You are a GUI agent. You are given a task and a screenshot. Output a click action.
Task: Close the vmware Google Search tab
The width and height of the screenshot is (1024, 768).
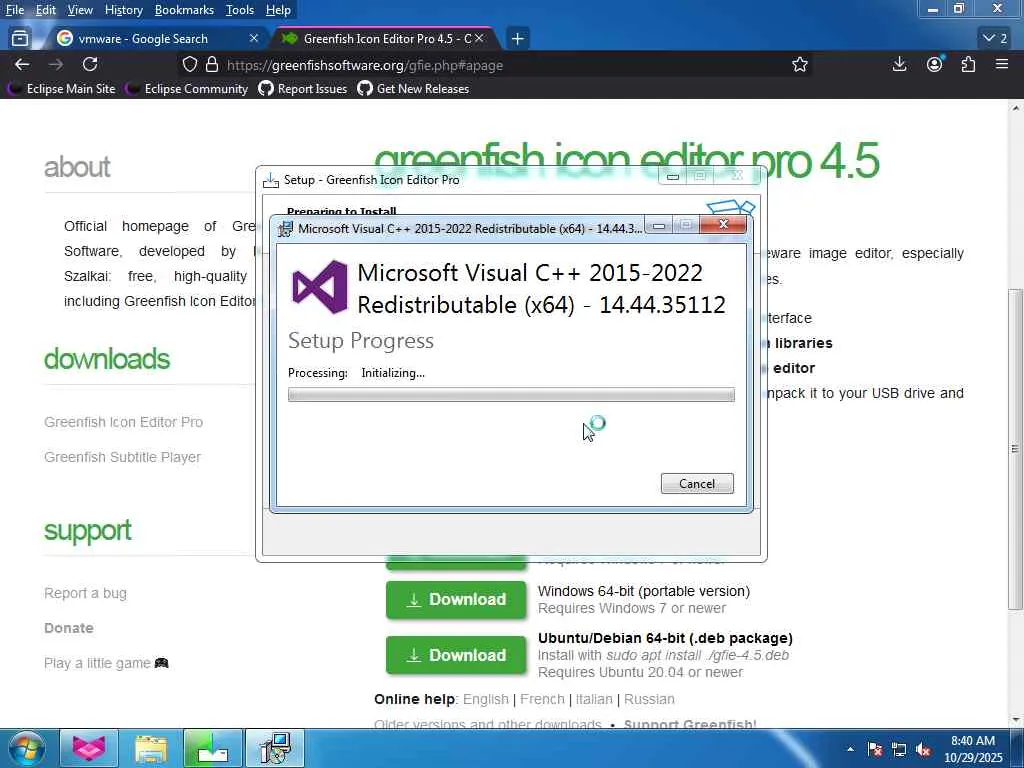pyautogui.click(x=254, y=39)
